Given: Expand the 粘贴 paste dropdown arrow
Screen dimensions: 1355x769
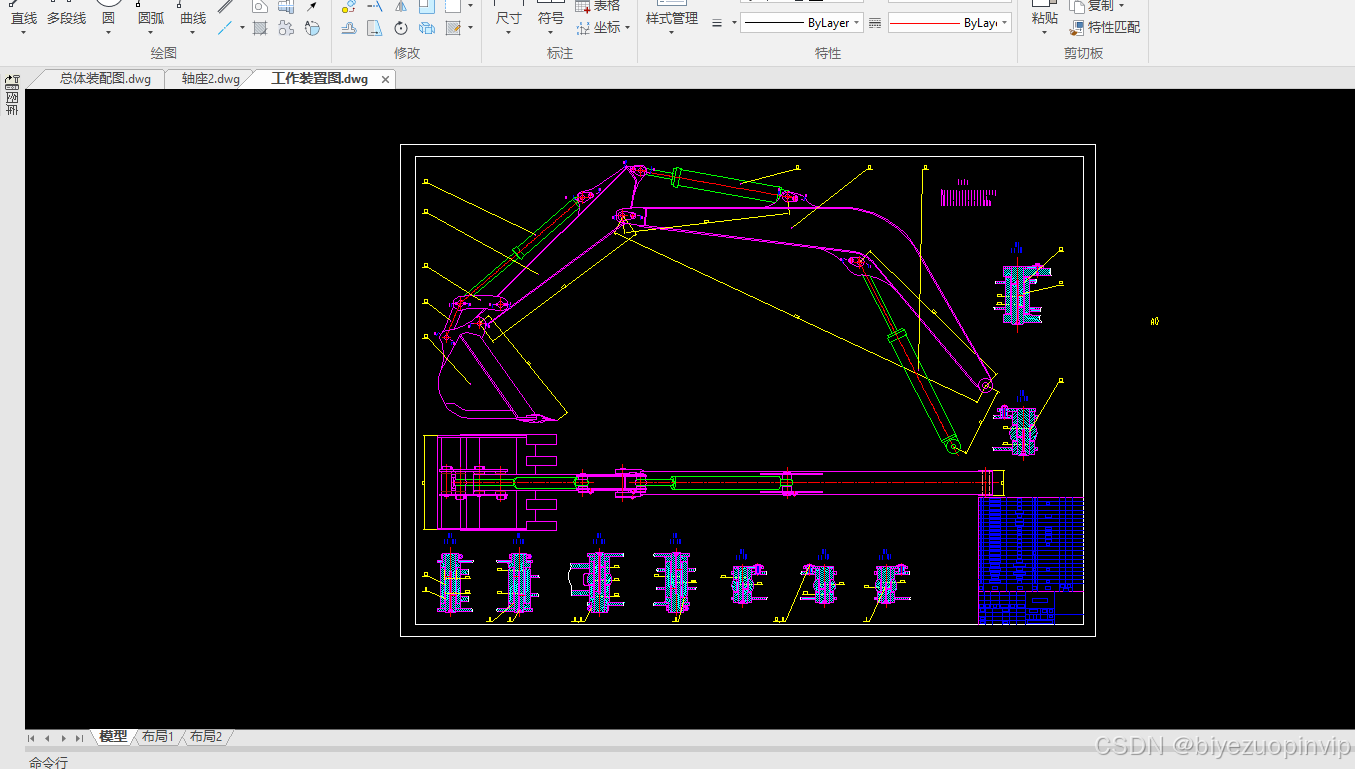Looking at the screenshot, I should (x=1044, y=32).
